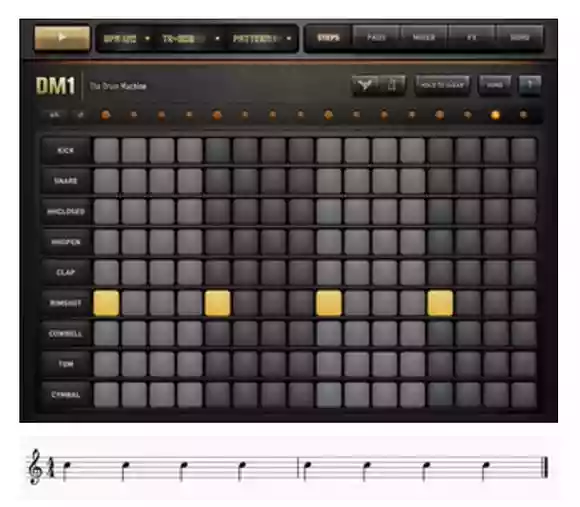Click the brightly lit step 15 indicator LED
580x507 pixels.
point(495,115)
